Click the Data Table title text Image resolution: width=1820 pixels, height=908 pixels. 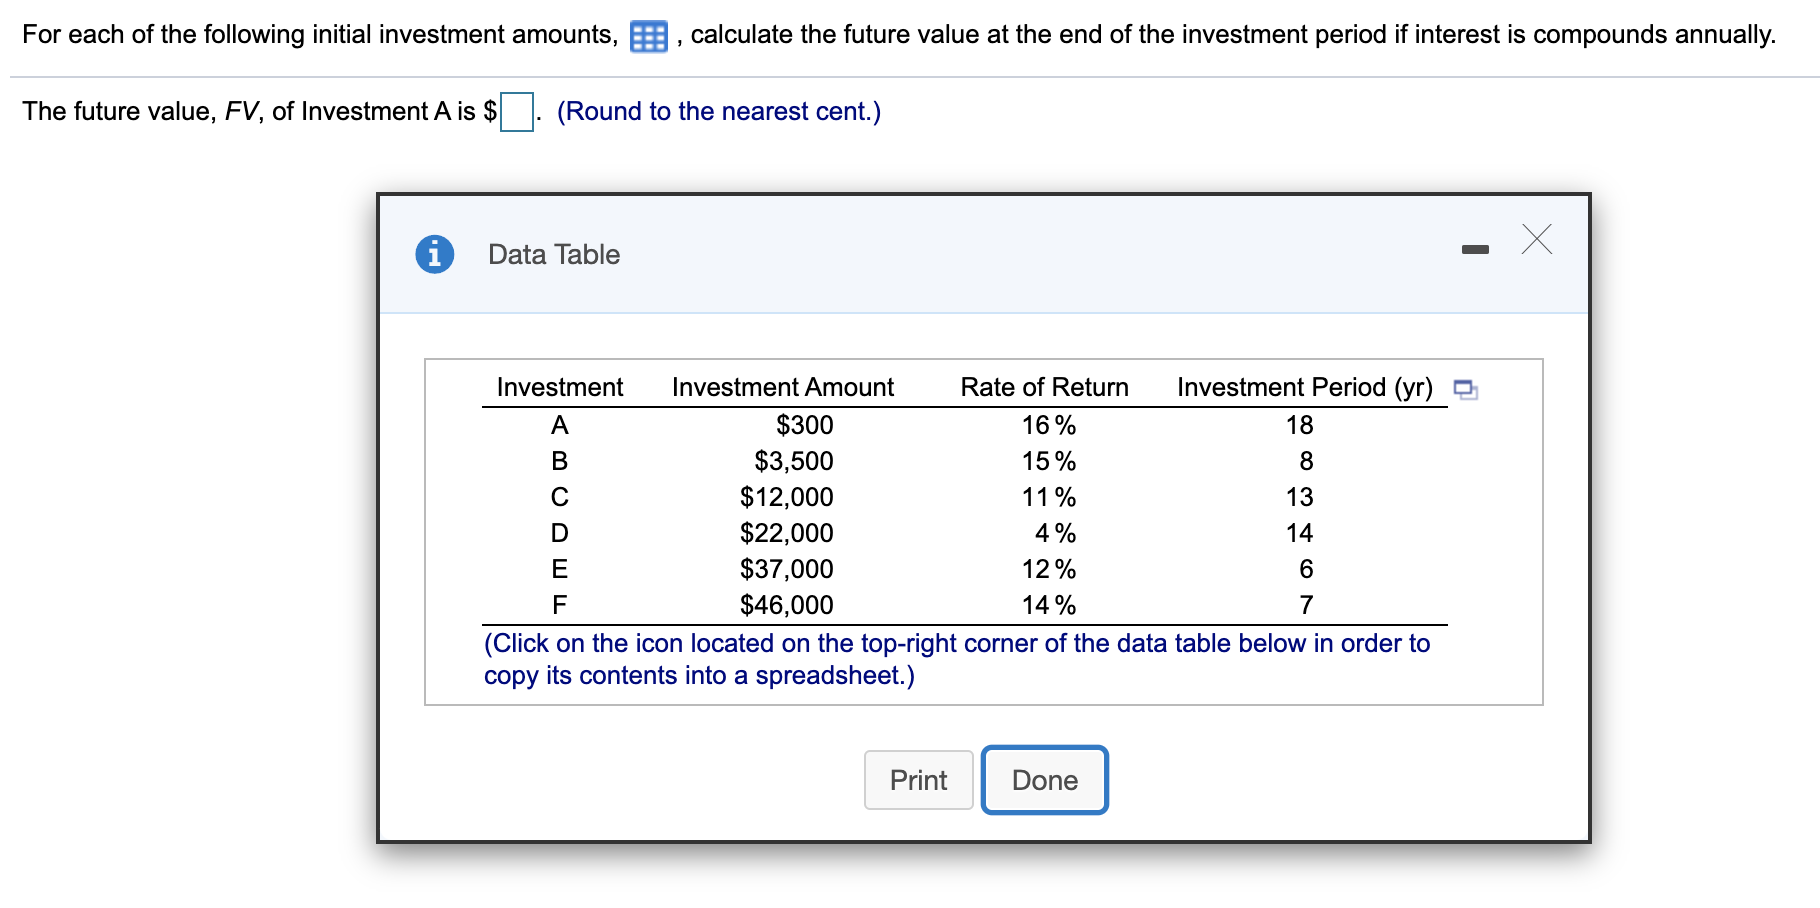(553, 254)
